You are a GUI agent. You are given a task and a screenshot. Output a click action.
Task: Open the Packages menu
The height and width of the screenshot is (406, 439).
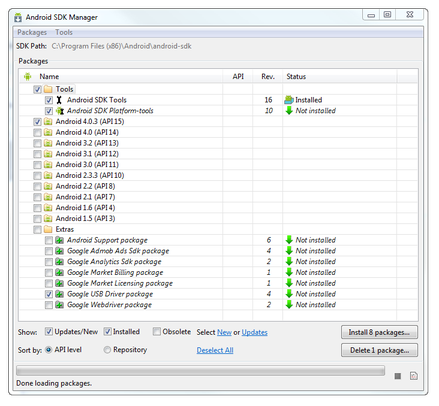[x=32, y=32]
